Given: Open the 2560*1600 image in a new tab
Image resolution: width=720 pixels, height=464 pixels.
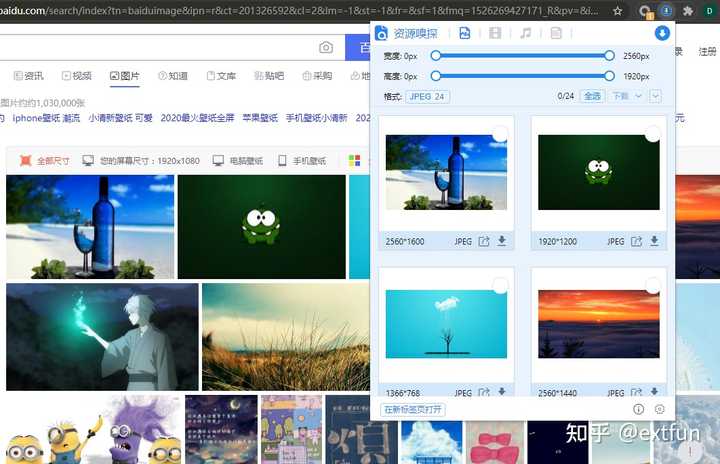Looking at the screenshot, I should (484, 241).
